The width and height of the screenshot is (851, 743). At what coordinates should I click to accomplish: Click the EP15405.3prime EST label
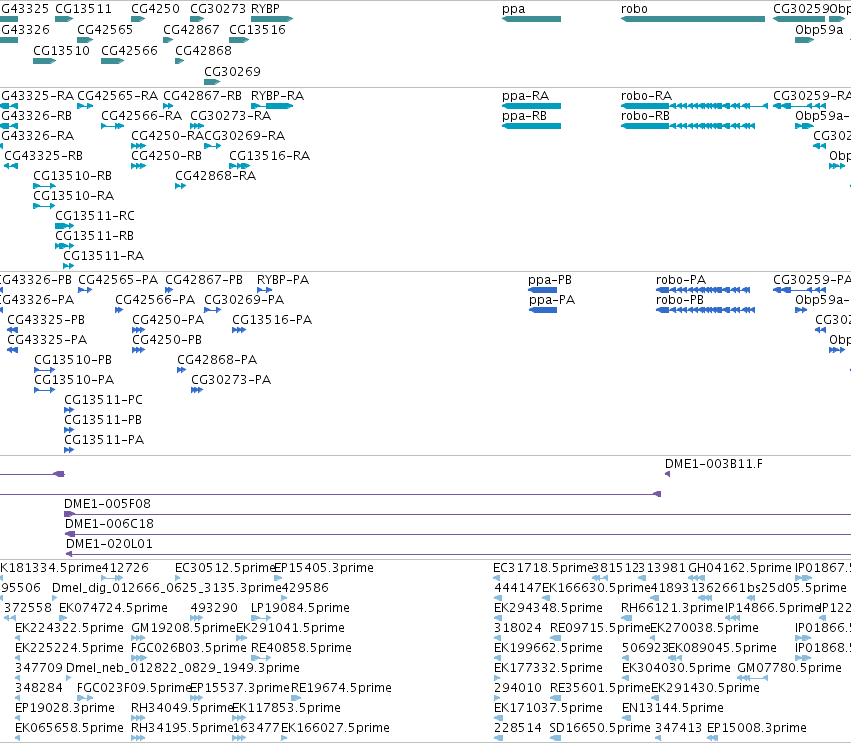[324, 569]
